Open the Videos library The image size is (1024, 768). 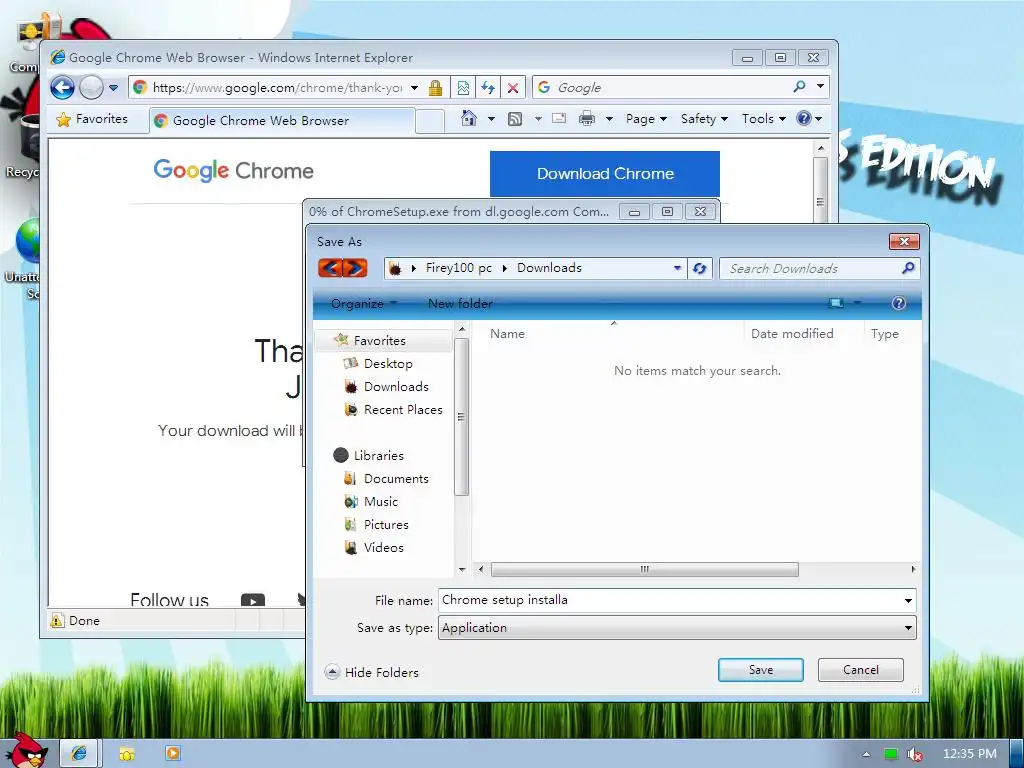tap(383, 547)
